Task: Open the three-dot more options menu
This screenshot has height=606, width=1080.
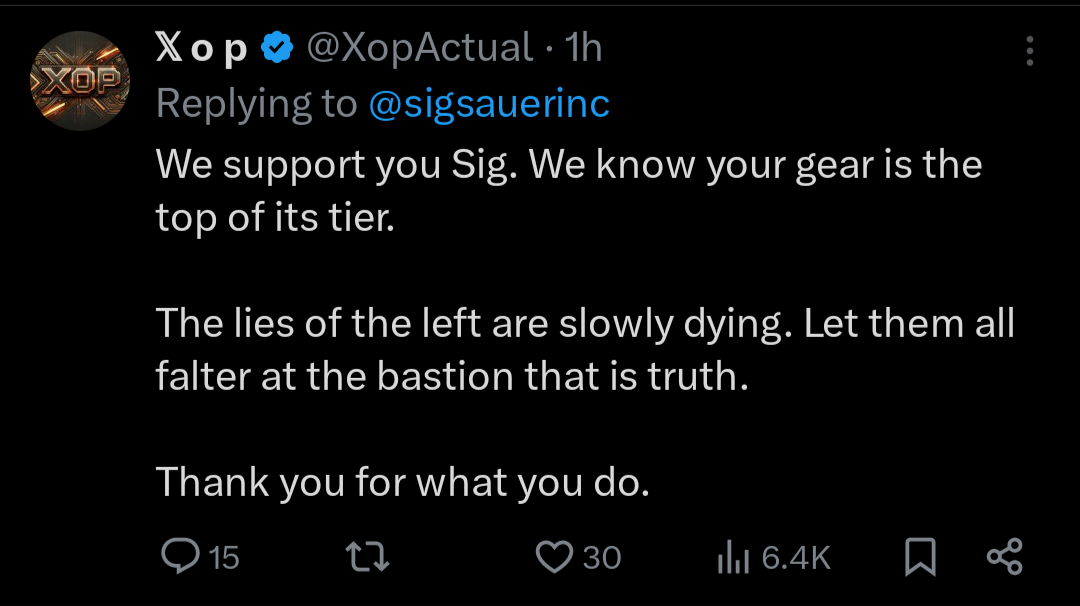Action: pyautogui.click(x=1030, y=52)
